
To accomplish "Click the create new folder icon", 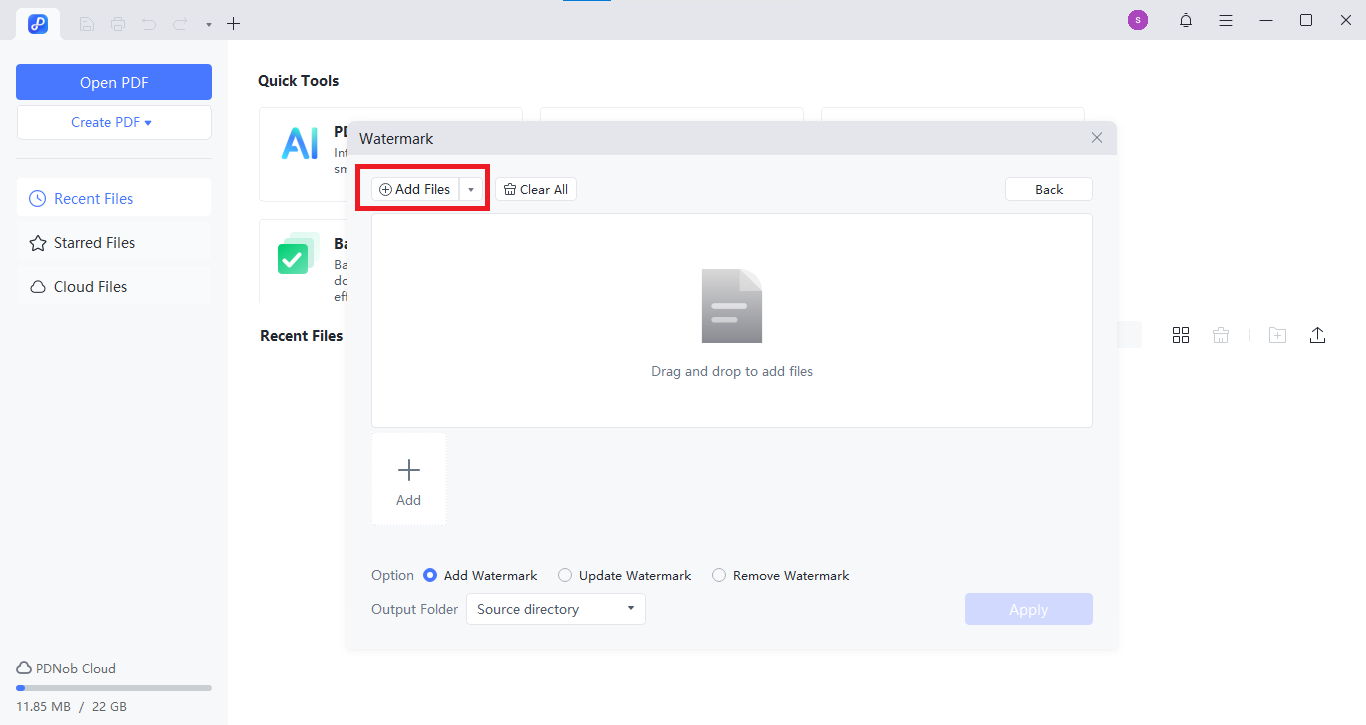I will [1277, 334].
